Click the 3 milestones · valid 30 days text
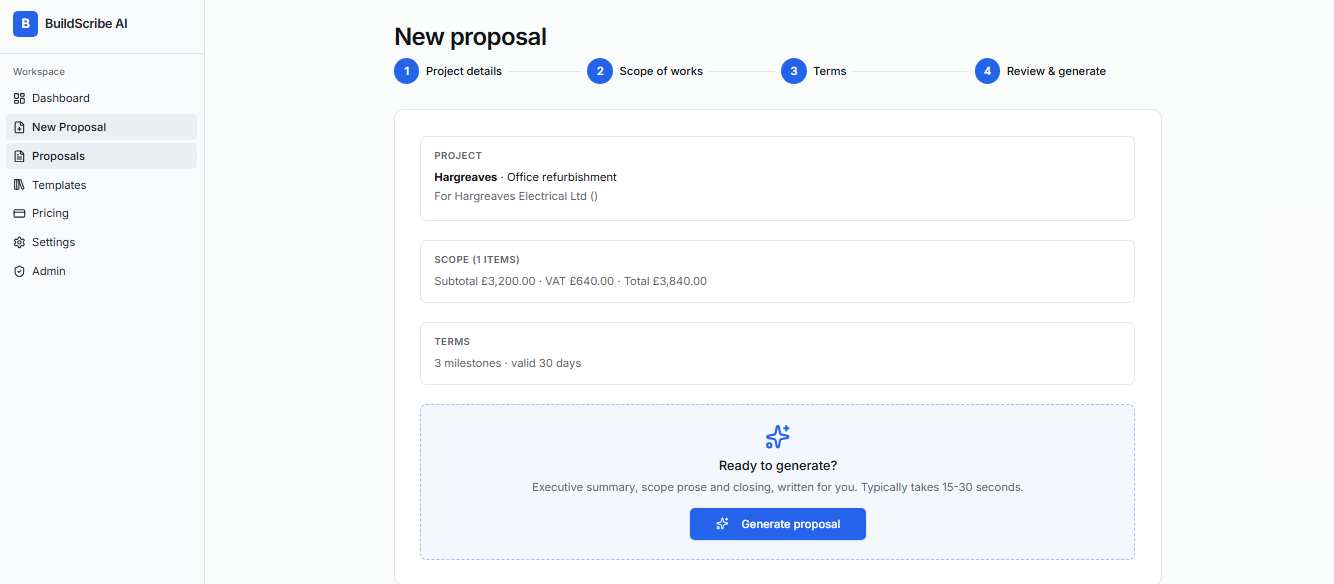 point(507,363)
